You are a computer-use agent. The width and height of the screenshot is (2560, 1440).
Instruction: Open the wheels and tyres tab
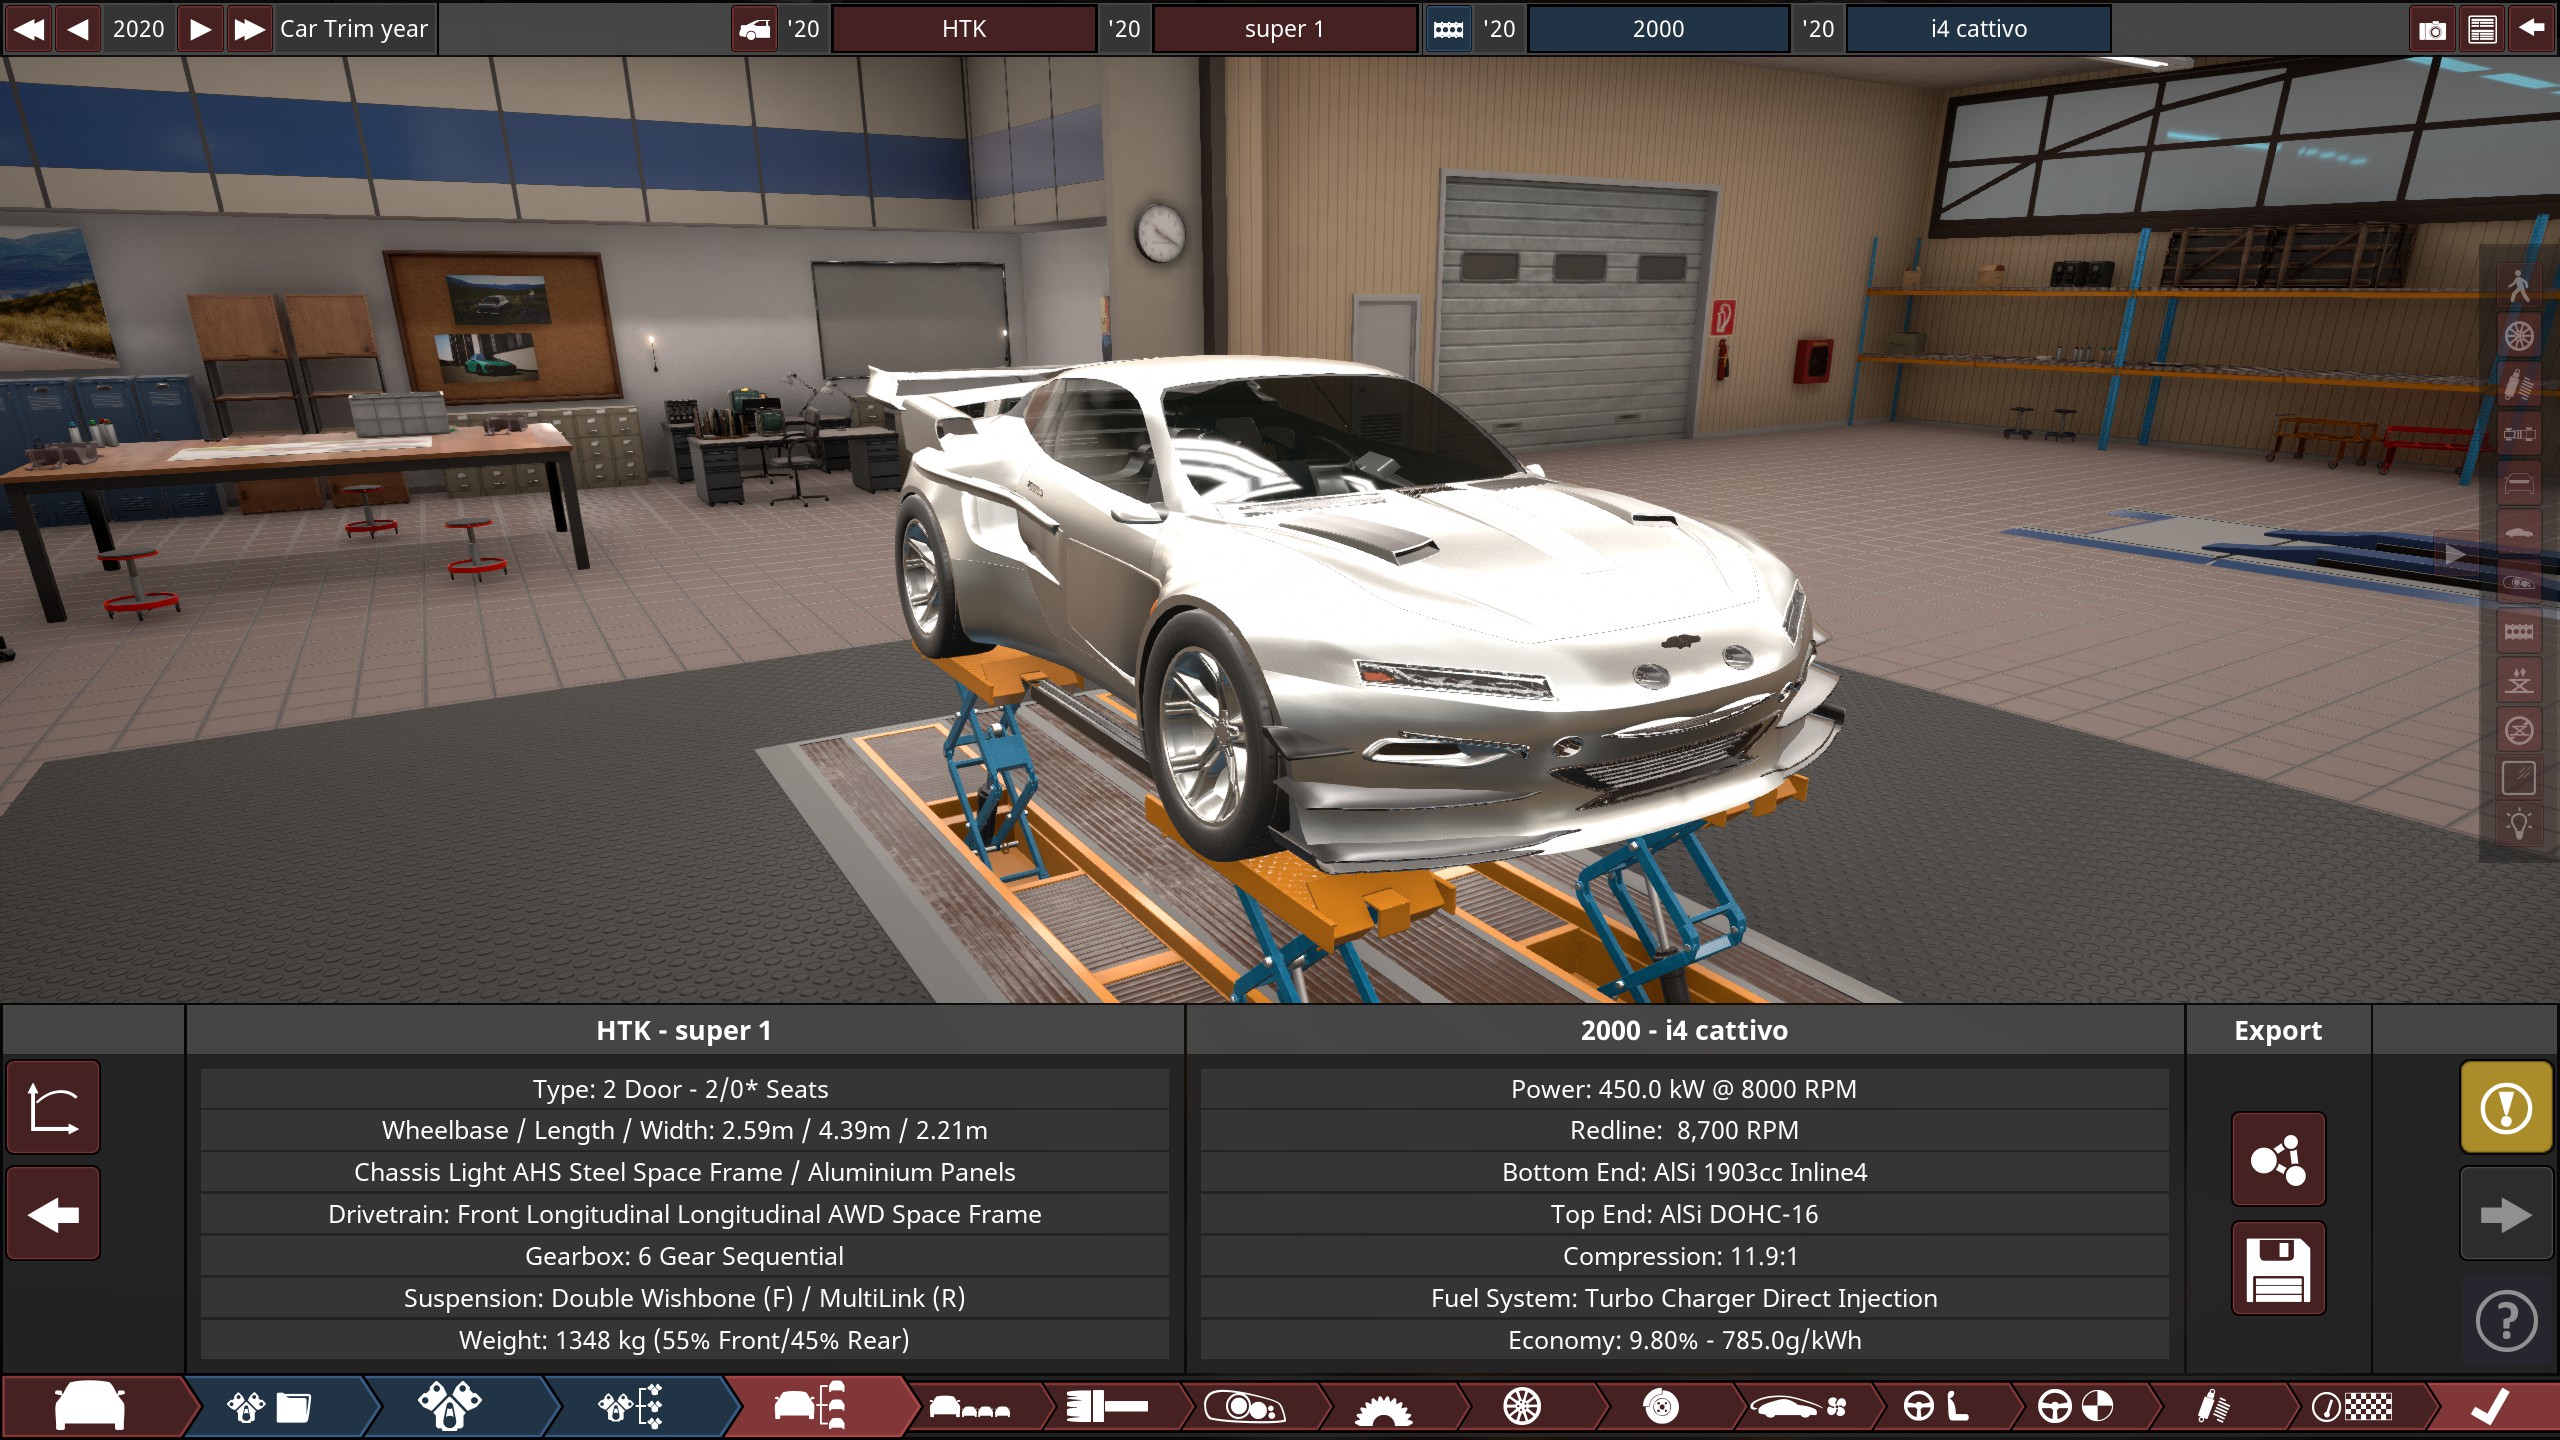[1522, 1407]
